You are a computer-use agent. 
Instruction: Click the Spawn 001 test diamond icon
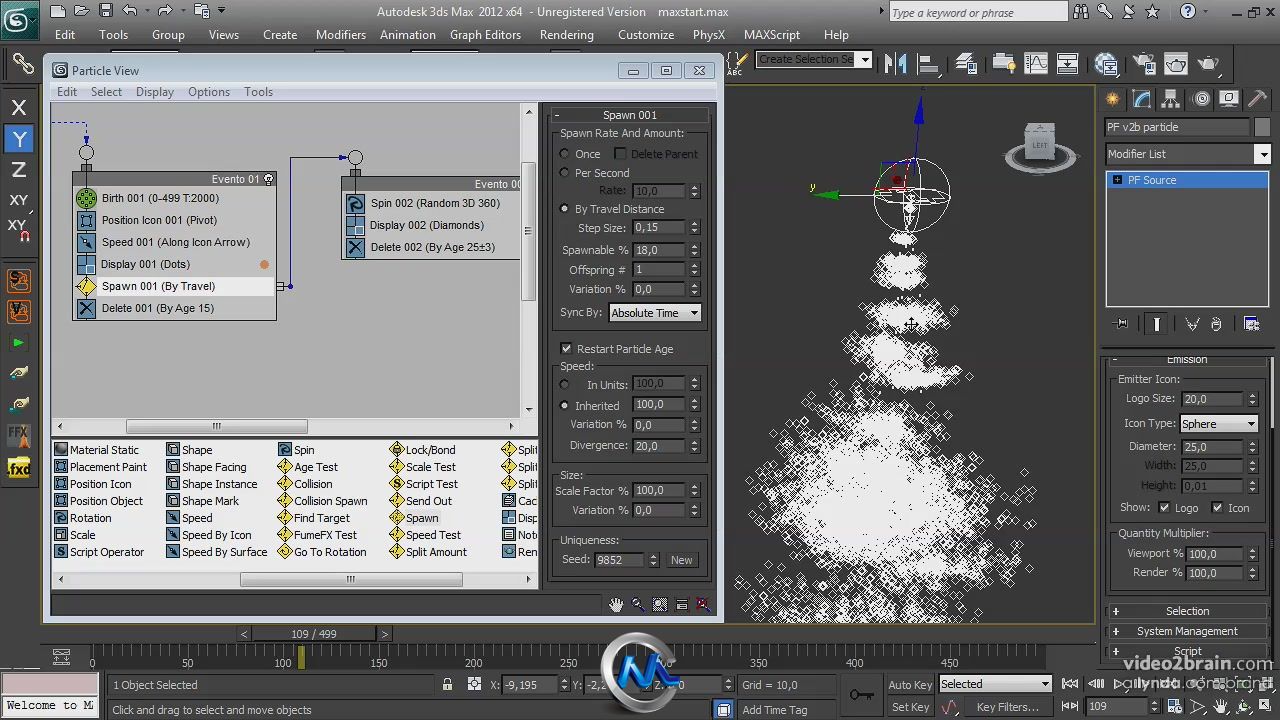[x=87, y=286]
